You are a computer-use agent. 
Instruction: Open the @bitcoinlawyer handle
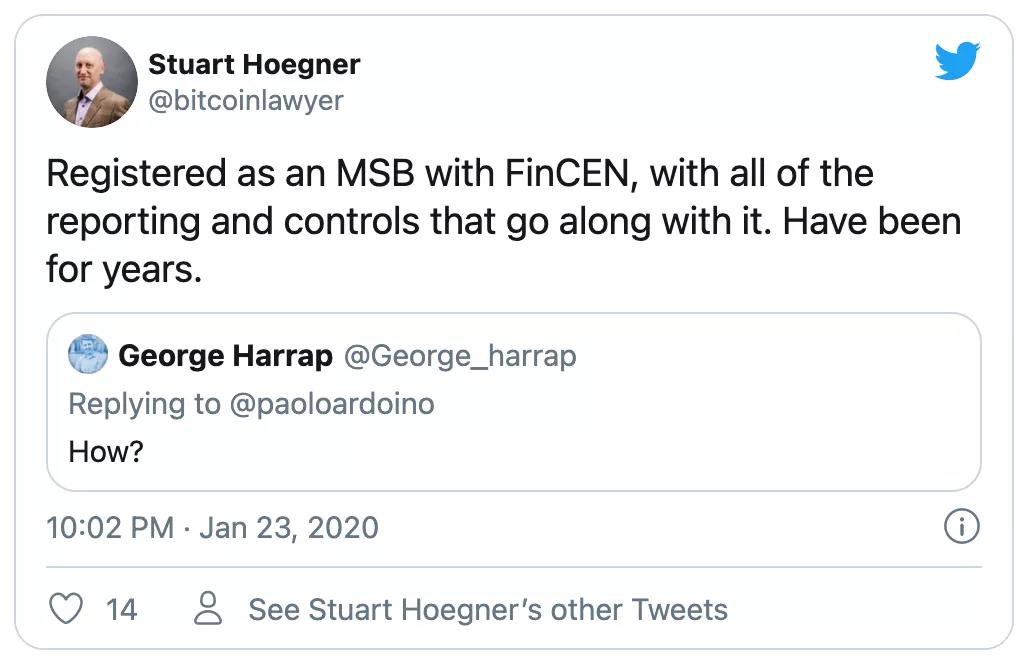point(245,100)
